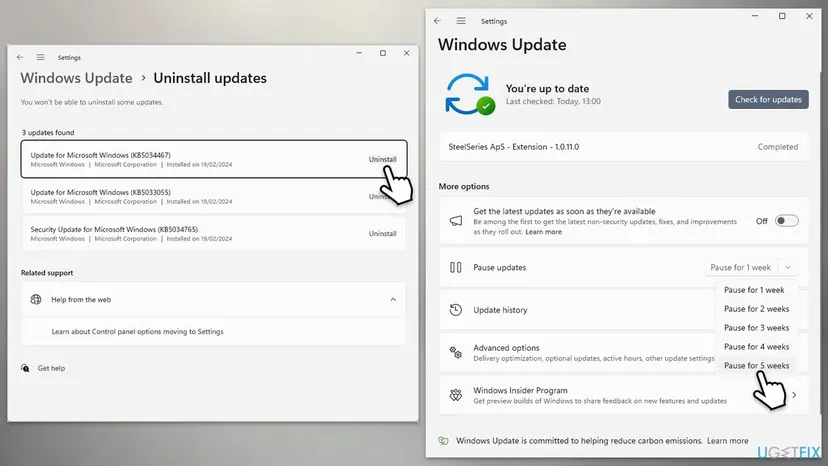Select Update for Microsoft Windows KB5033055 row
The width and height of the screenshot is (828, 466).
point(213,197)
